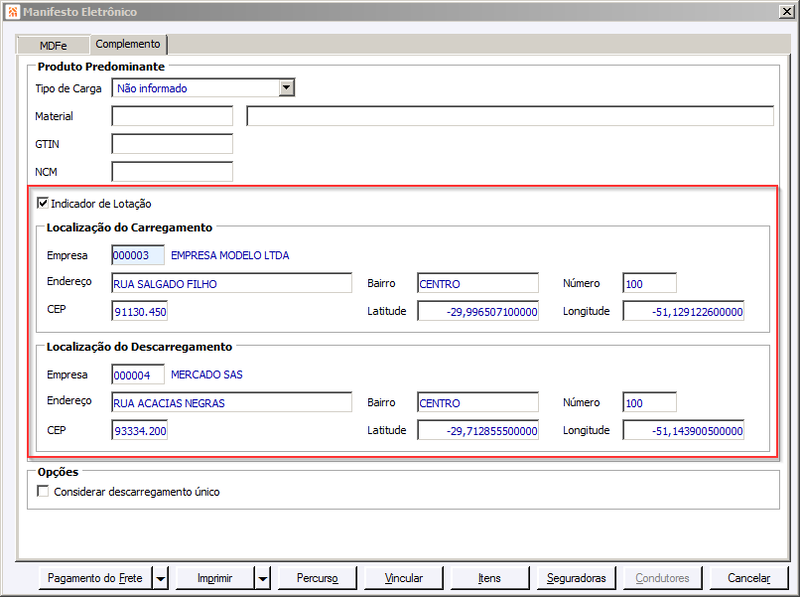This screenshot has height=597, width=800.
Task: Close the Manifesto Eletrônico window
Action: pos(787,12)
